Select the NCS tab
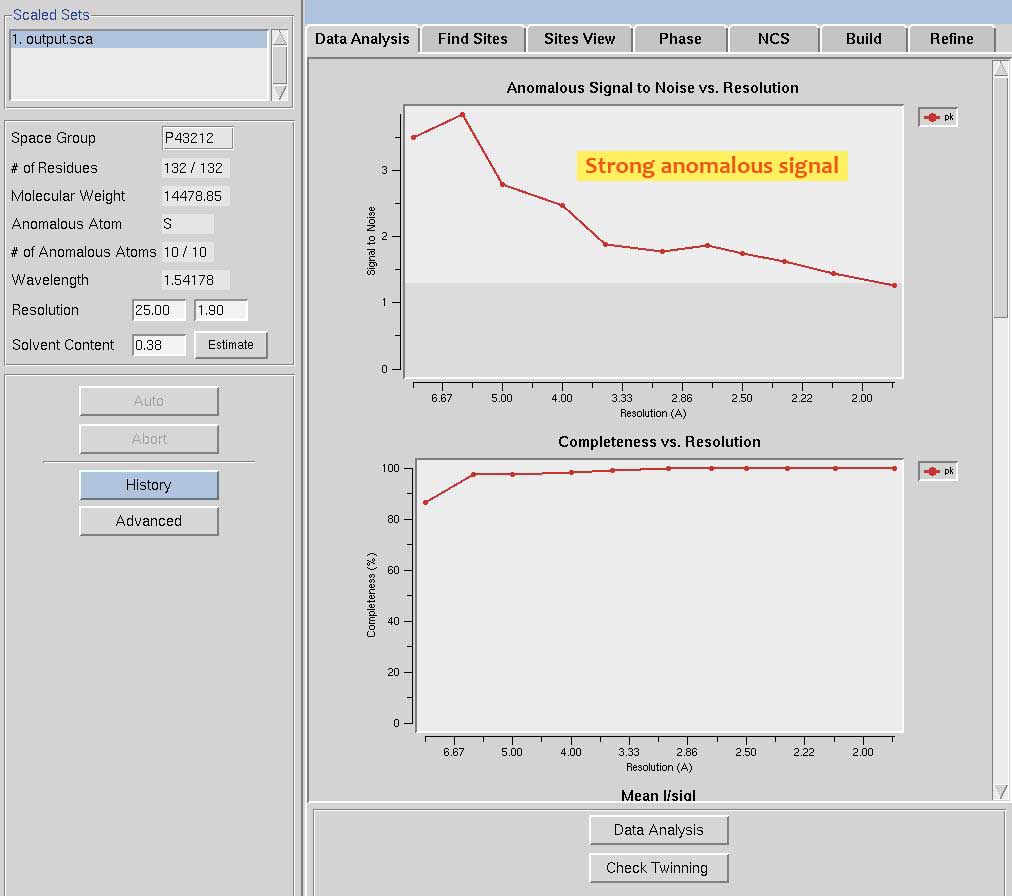 click(x=773, y=39)
